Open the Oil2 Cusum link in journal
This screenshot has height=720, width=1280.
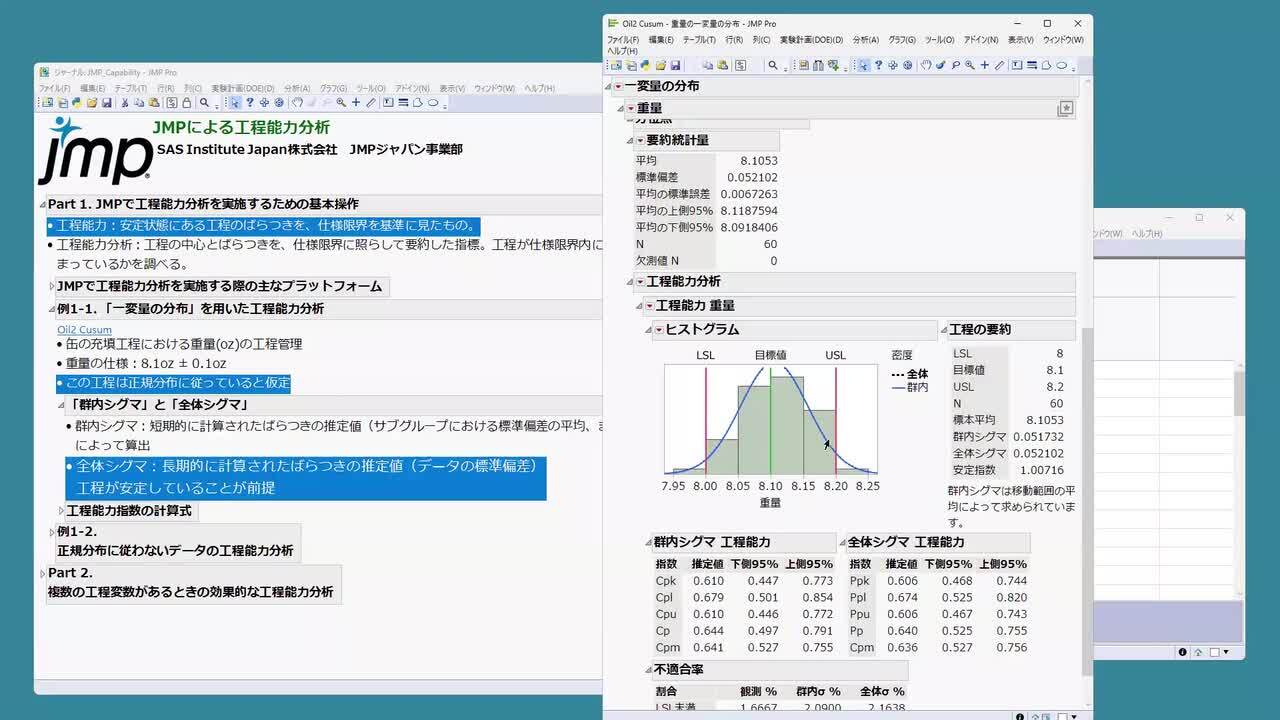point(85,329)
